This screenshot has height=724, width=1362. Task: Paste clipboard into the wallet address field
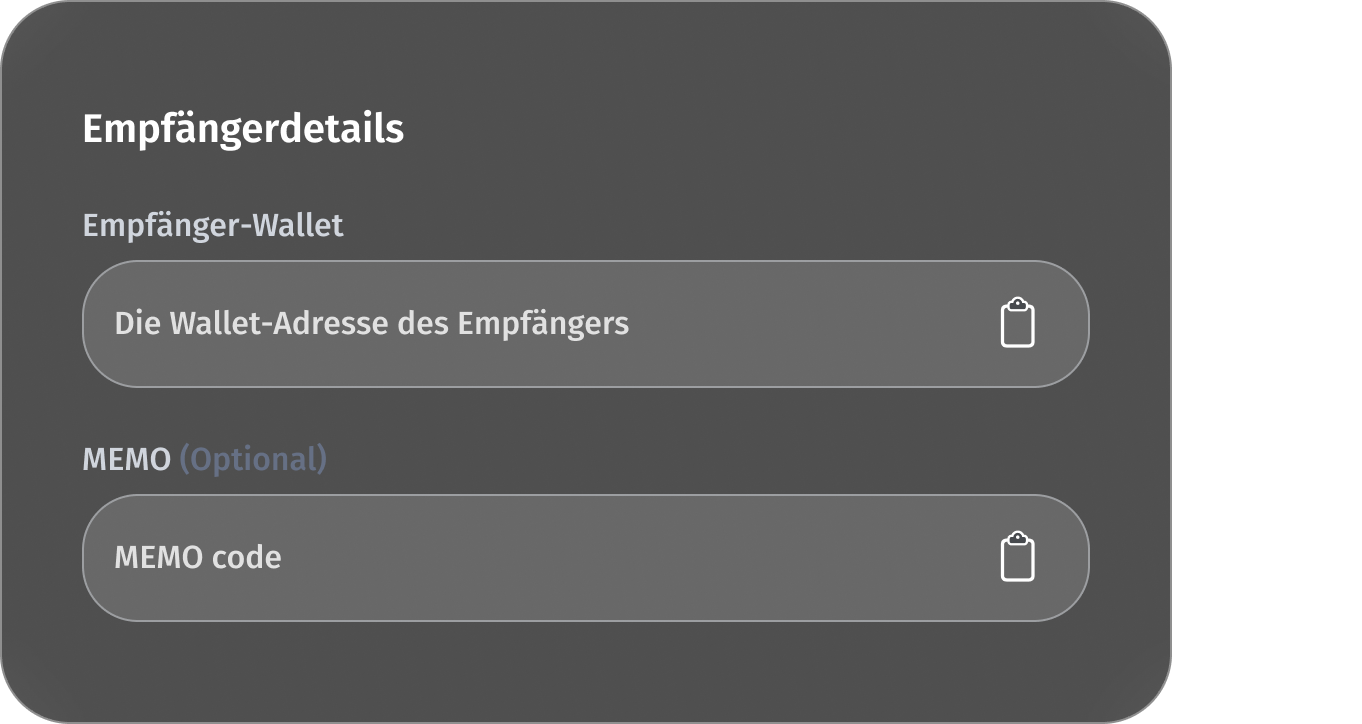tap(1017, 323)
